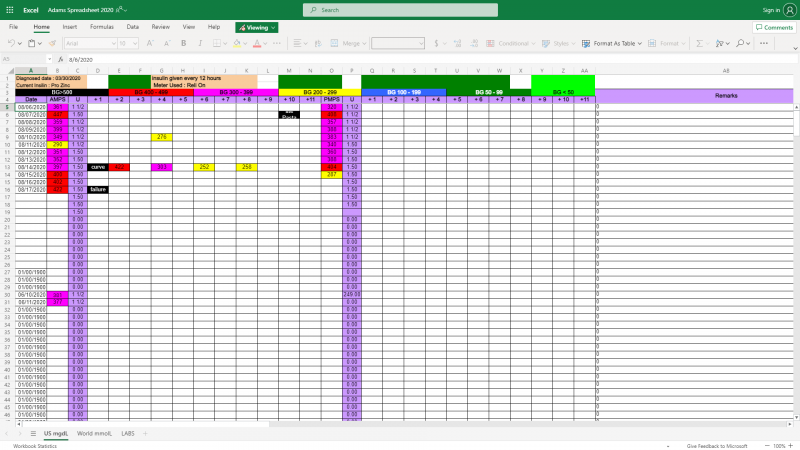Click the Format Painter icon
Viewport: 800px width, 450px height.
(50, 44)
